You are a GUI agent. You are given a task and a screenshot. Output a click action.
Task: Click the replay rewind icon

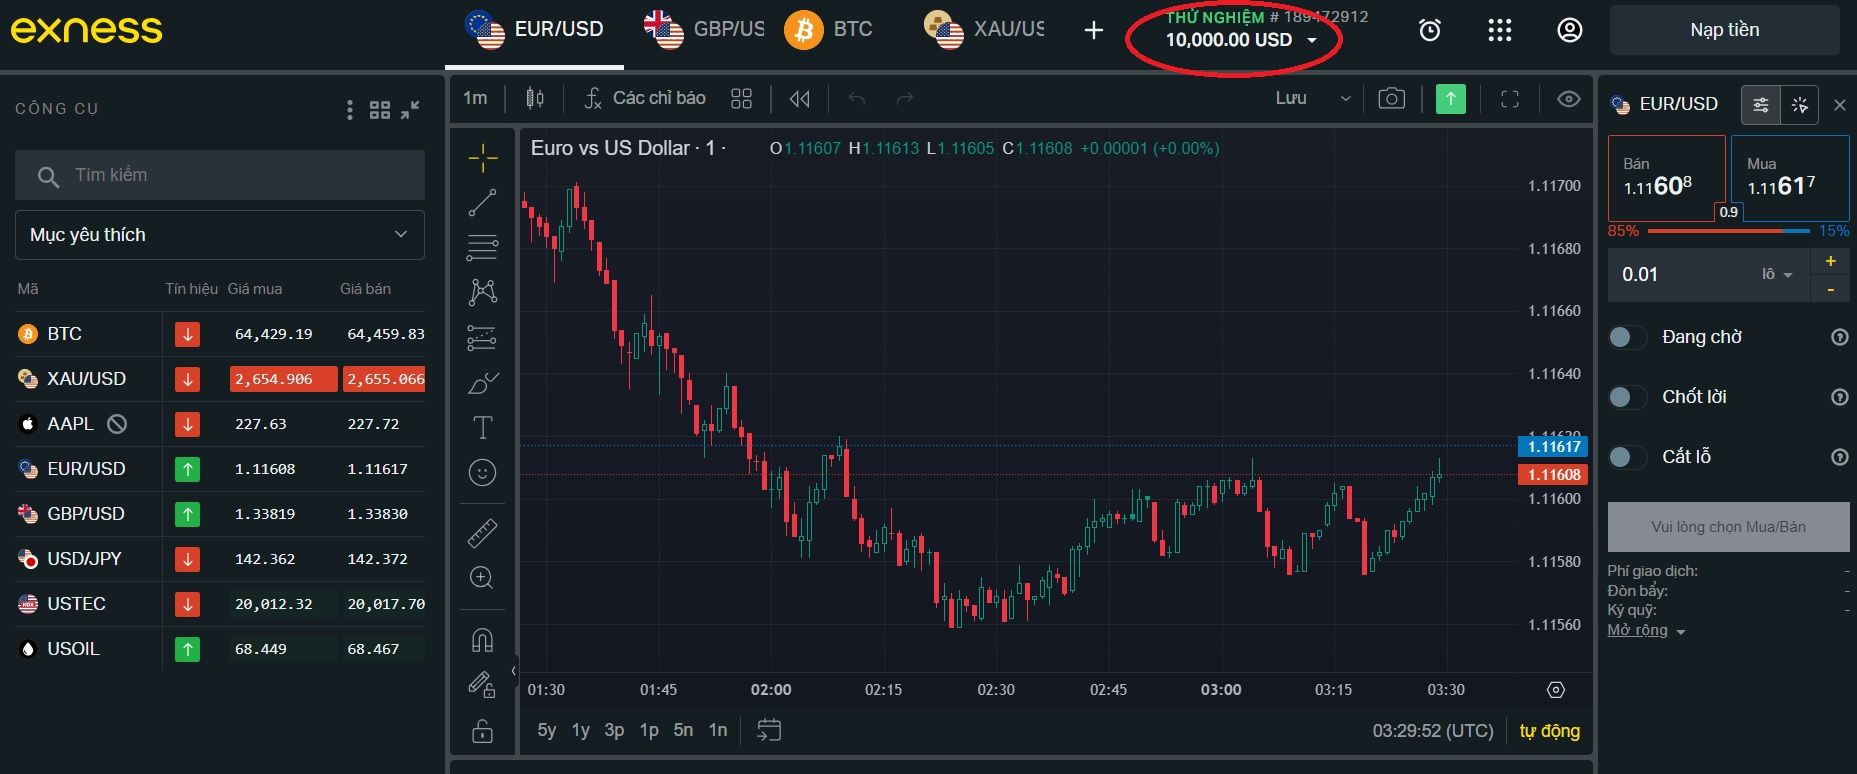(799, 98)
